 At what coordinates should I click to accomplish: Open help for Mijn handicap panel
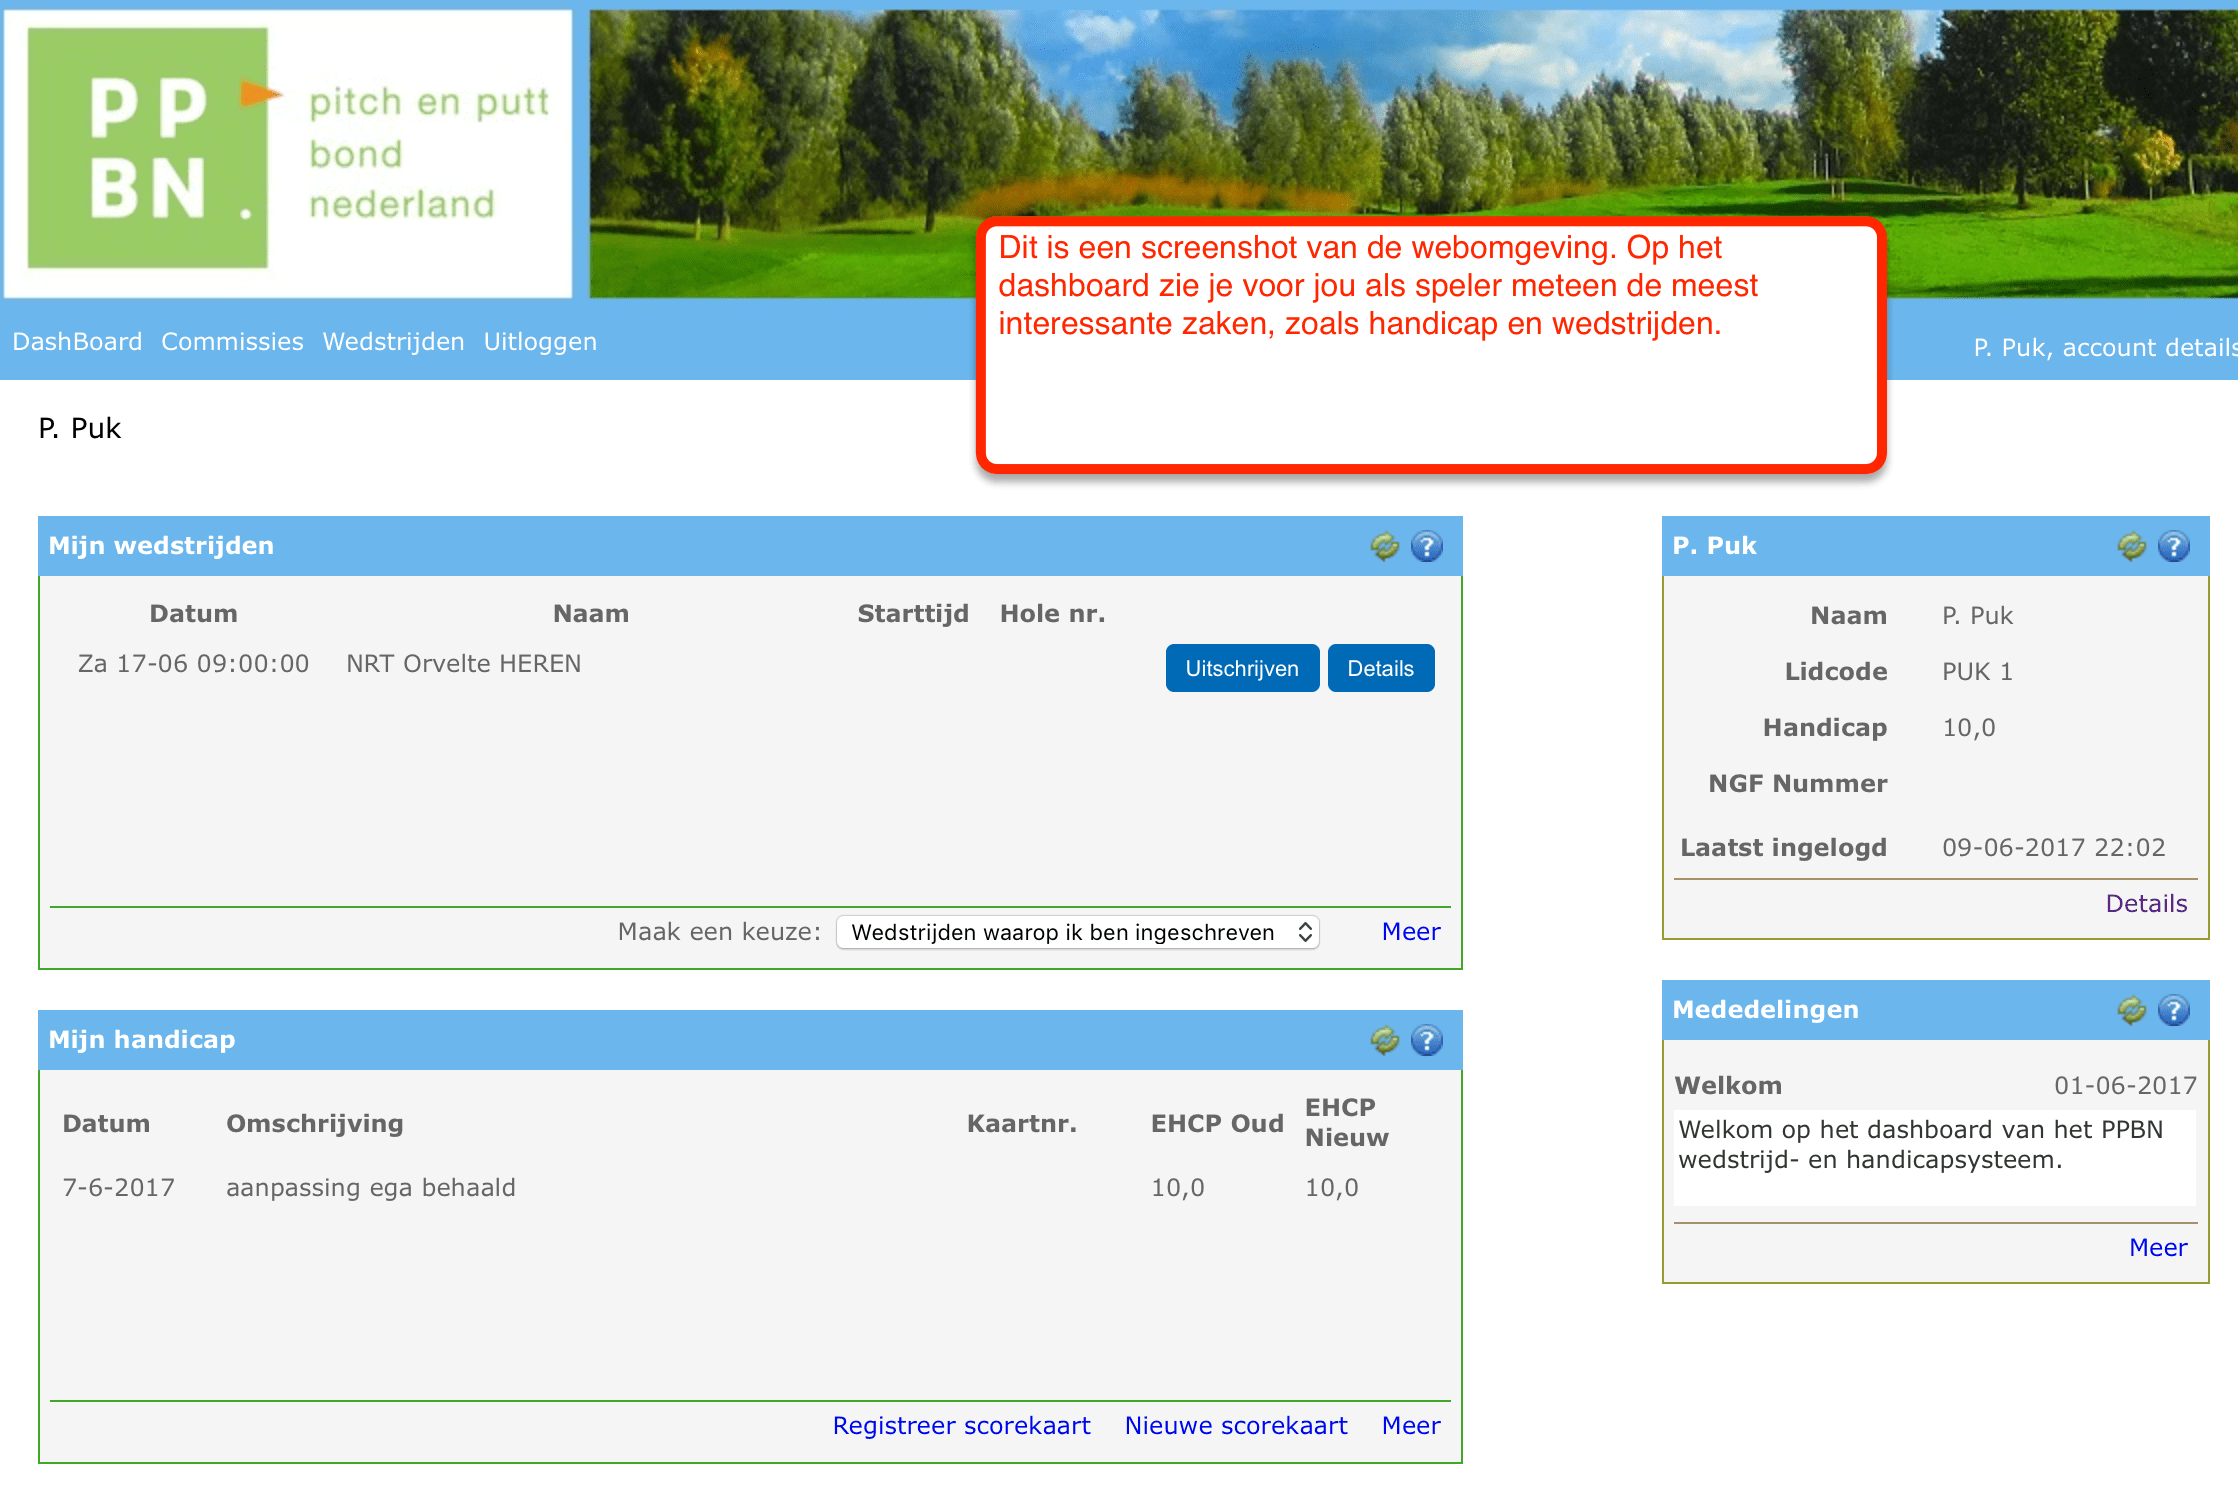1427,1040
